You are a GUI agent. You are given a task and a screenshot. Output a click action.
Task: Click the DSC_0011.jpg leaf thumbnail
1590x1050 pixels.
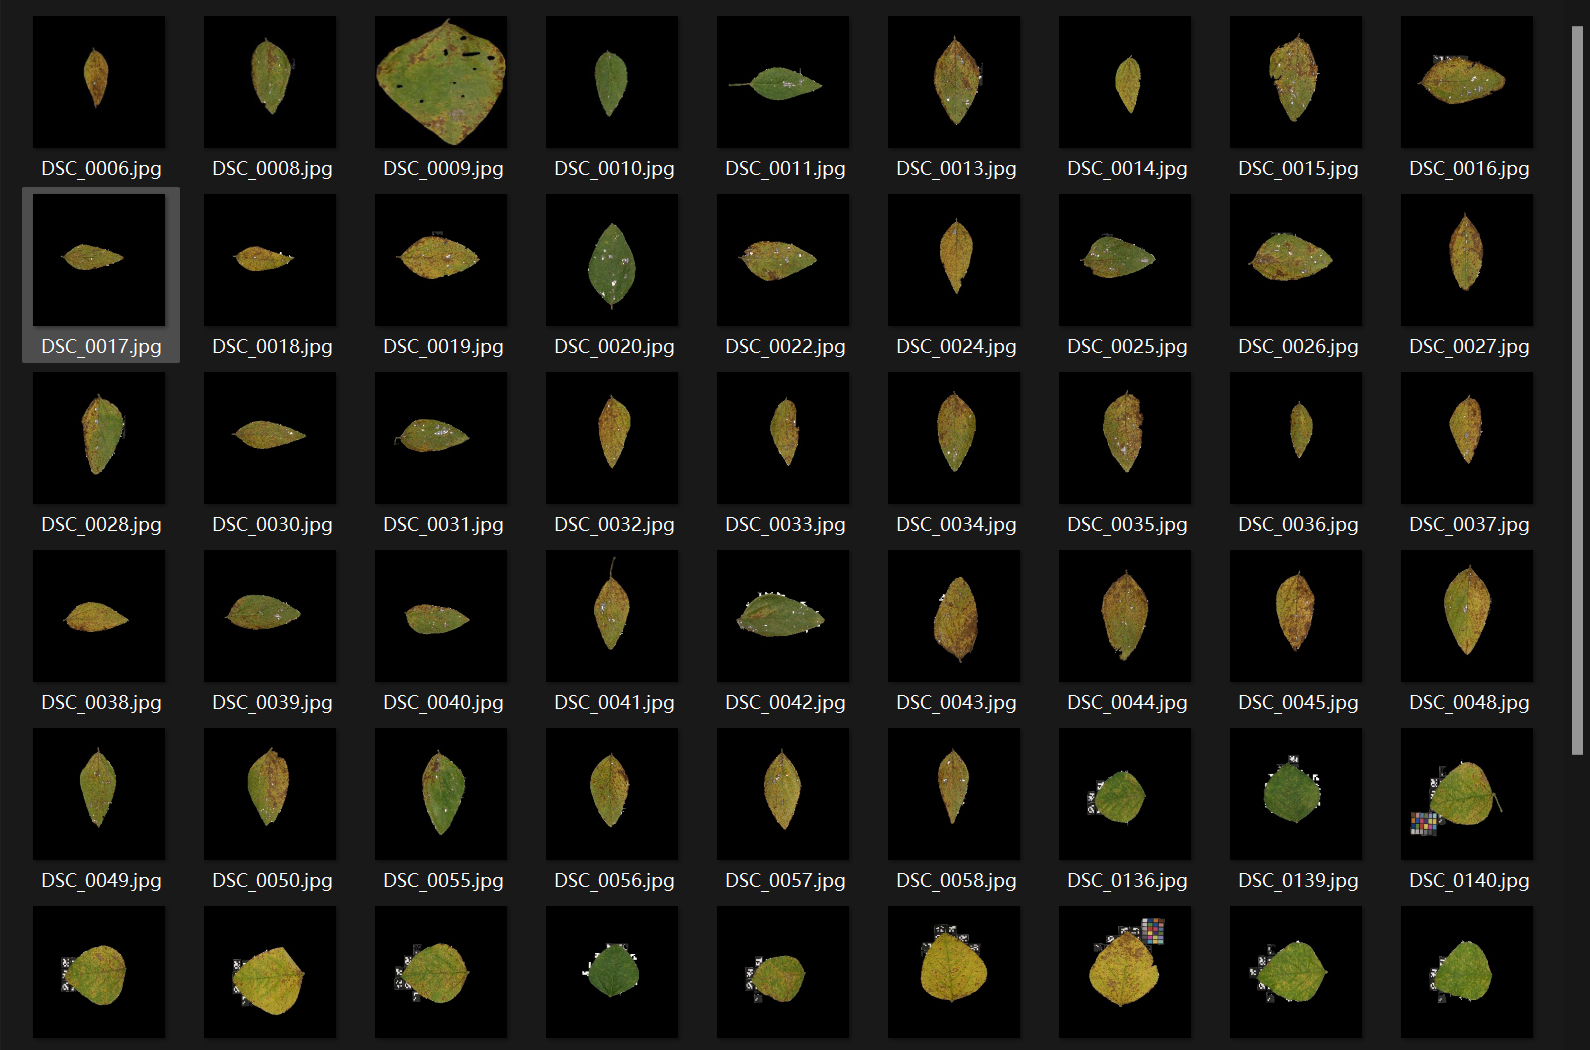(783, 82)
